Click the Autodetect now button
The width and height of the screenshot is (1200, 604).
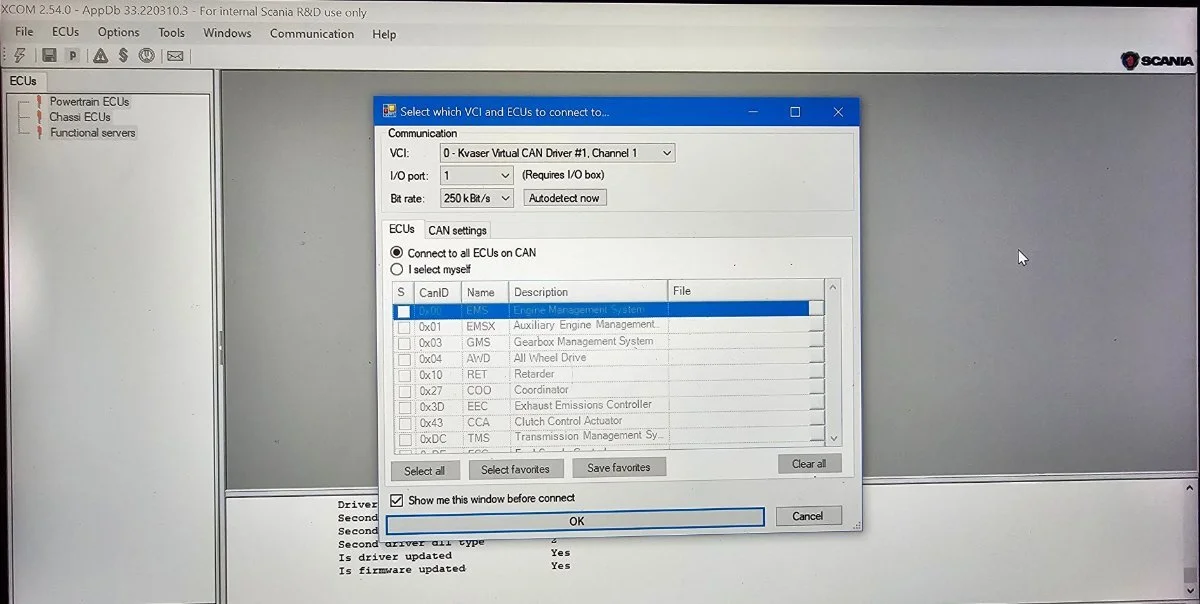point(564,198)
